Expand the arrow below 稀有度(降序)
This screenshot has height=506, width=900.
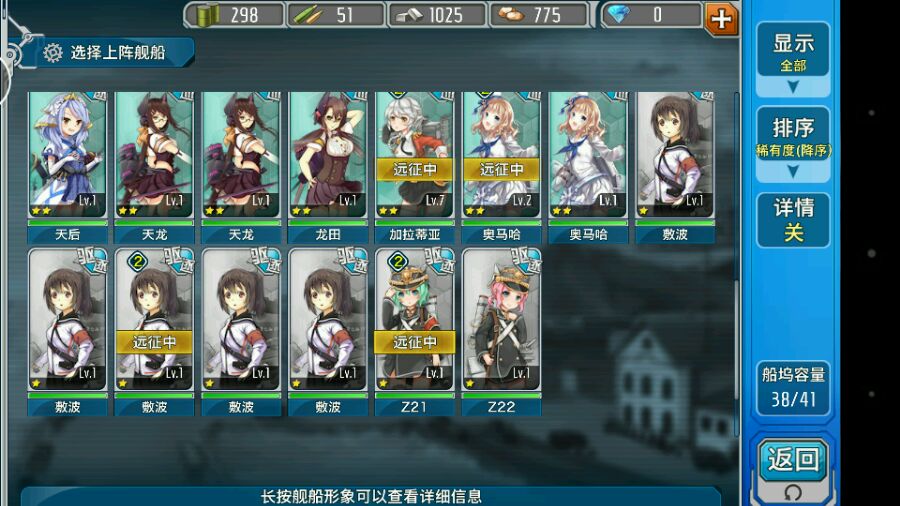click(x=793, y=171)
